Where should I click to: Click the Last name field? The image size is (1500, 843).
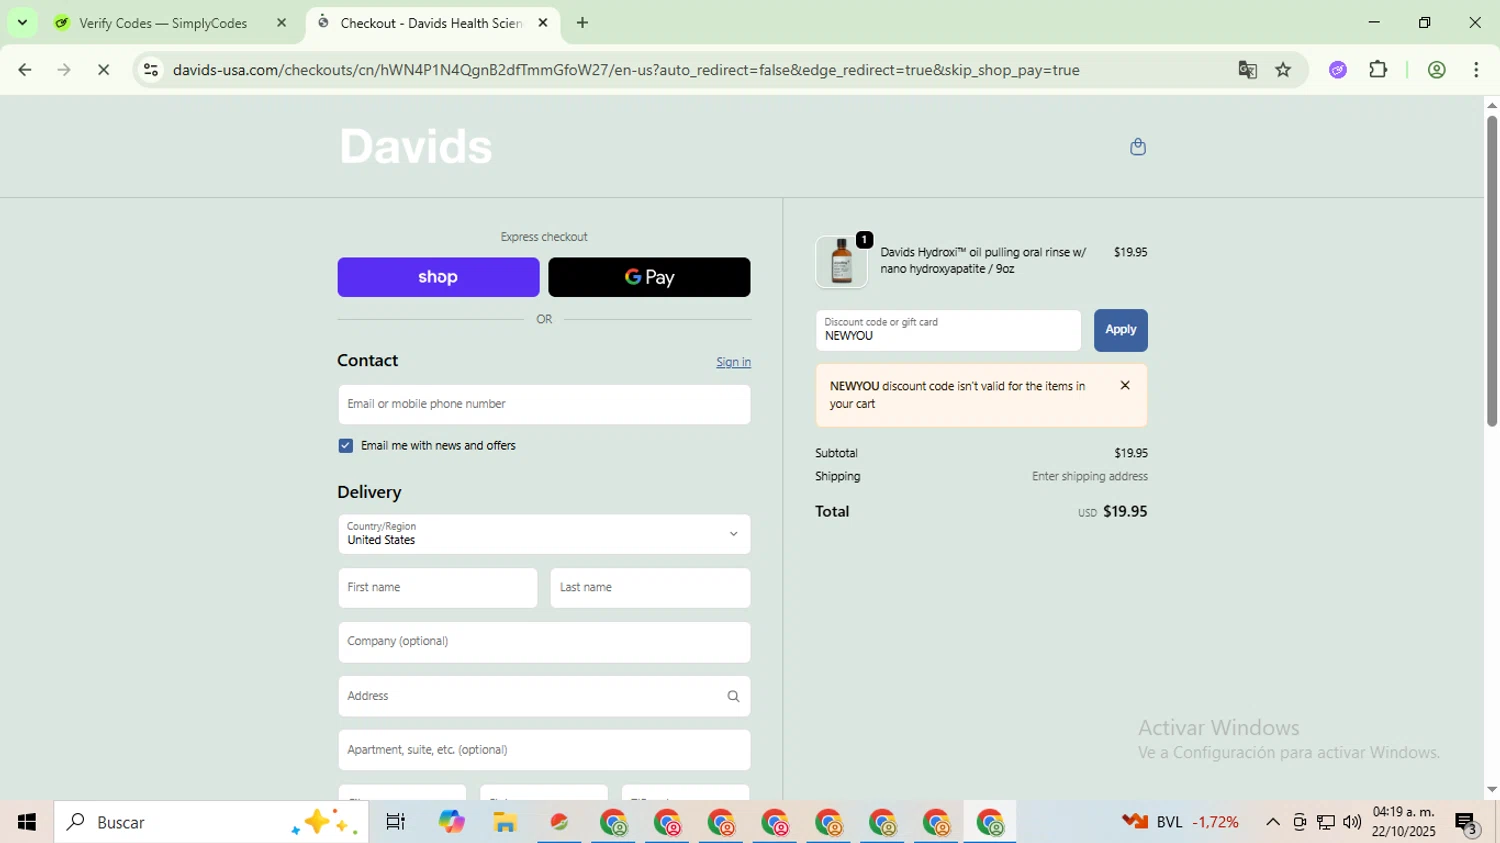click(x=650, y=588)
